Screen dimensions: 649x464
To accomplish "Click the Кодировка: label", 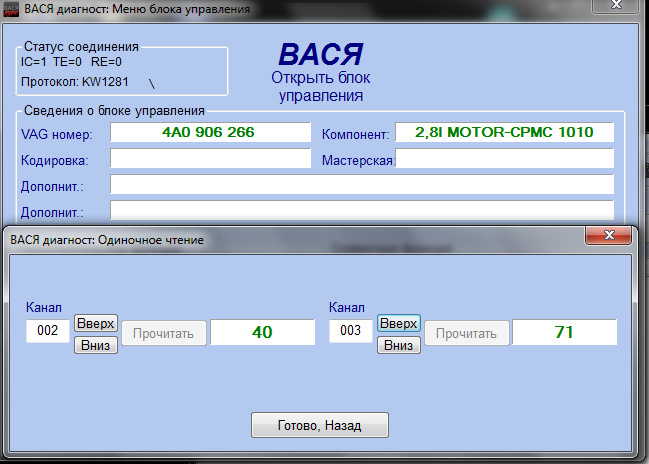I will coord(55,161).
